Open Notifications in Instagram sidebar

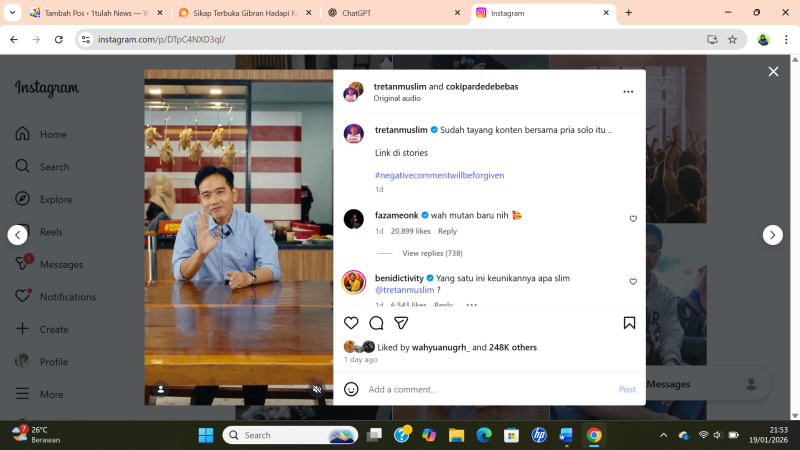pyautogui.click(x=55, y=296)
